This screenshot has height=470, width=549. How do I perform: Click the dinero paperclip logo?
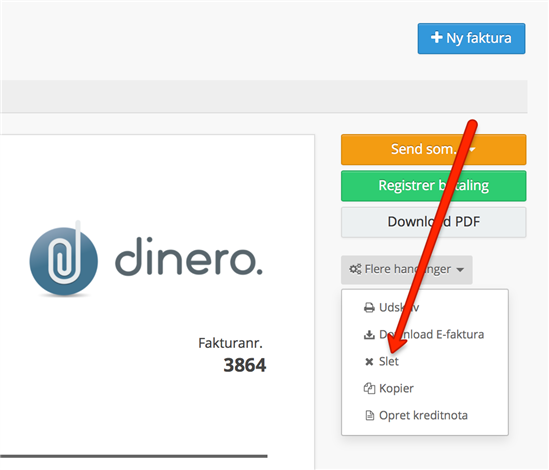click(x=64, y=260)
